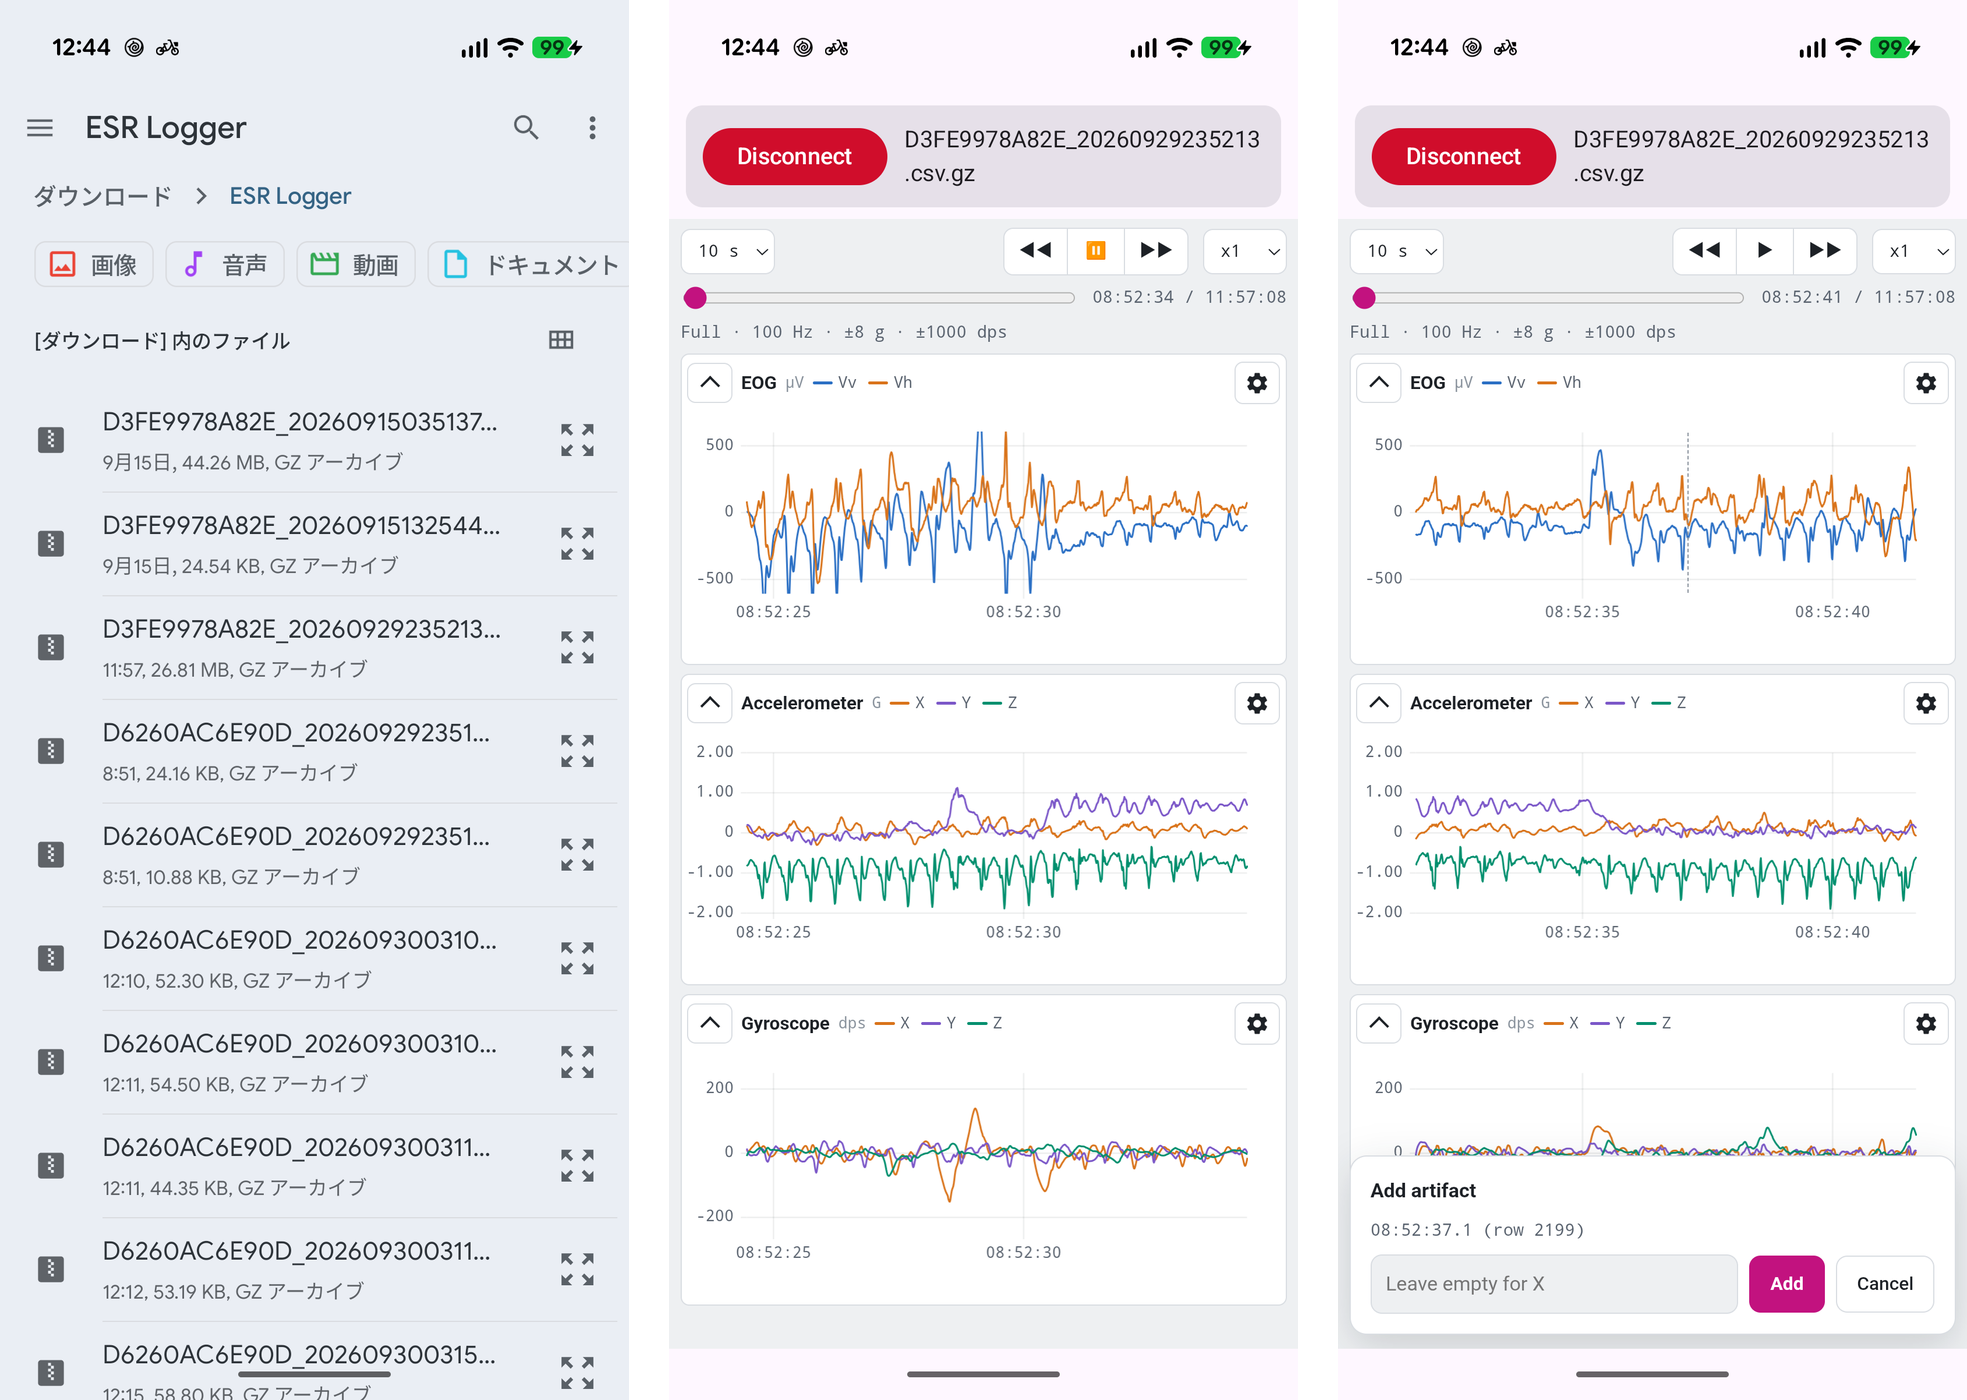Open Accelerometer settings gear in right screen
Image resolution: width=1967 pixels, height=1400 pixels.
click(1926, 703)
